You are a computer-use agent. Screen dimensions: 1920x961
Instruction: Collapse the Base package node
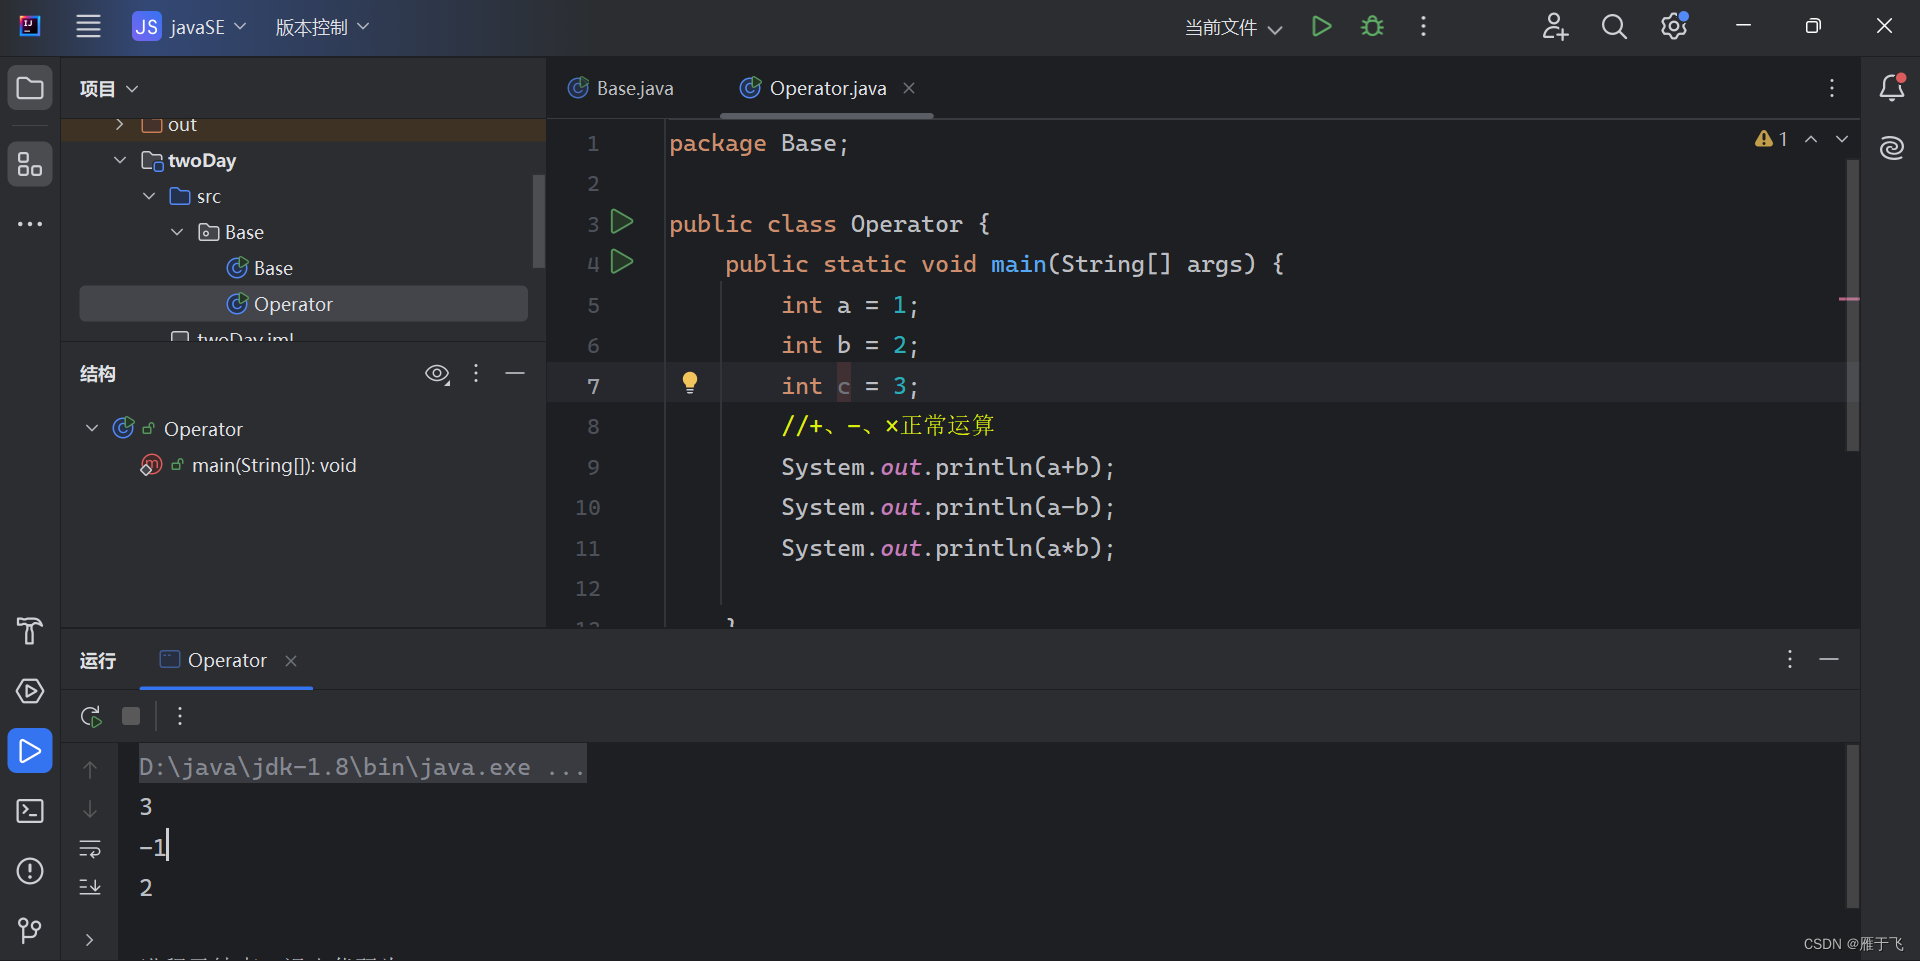(177, 232)
